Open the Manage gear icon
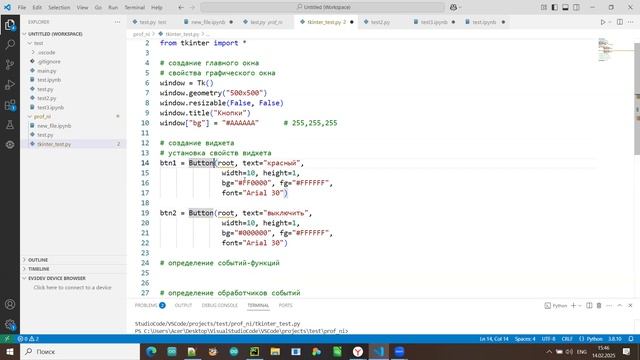 coord(10,324)
